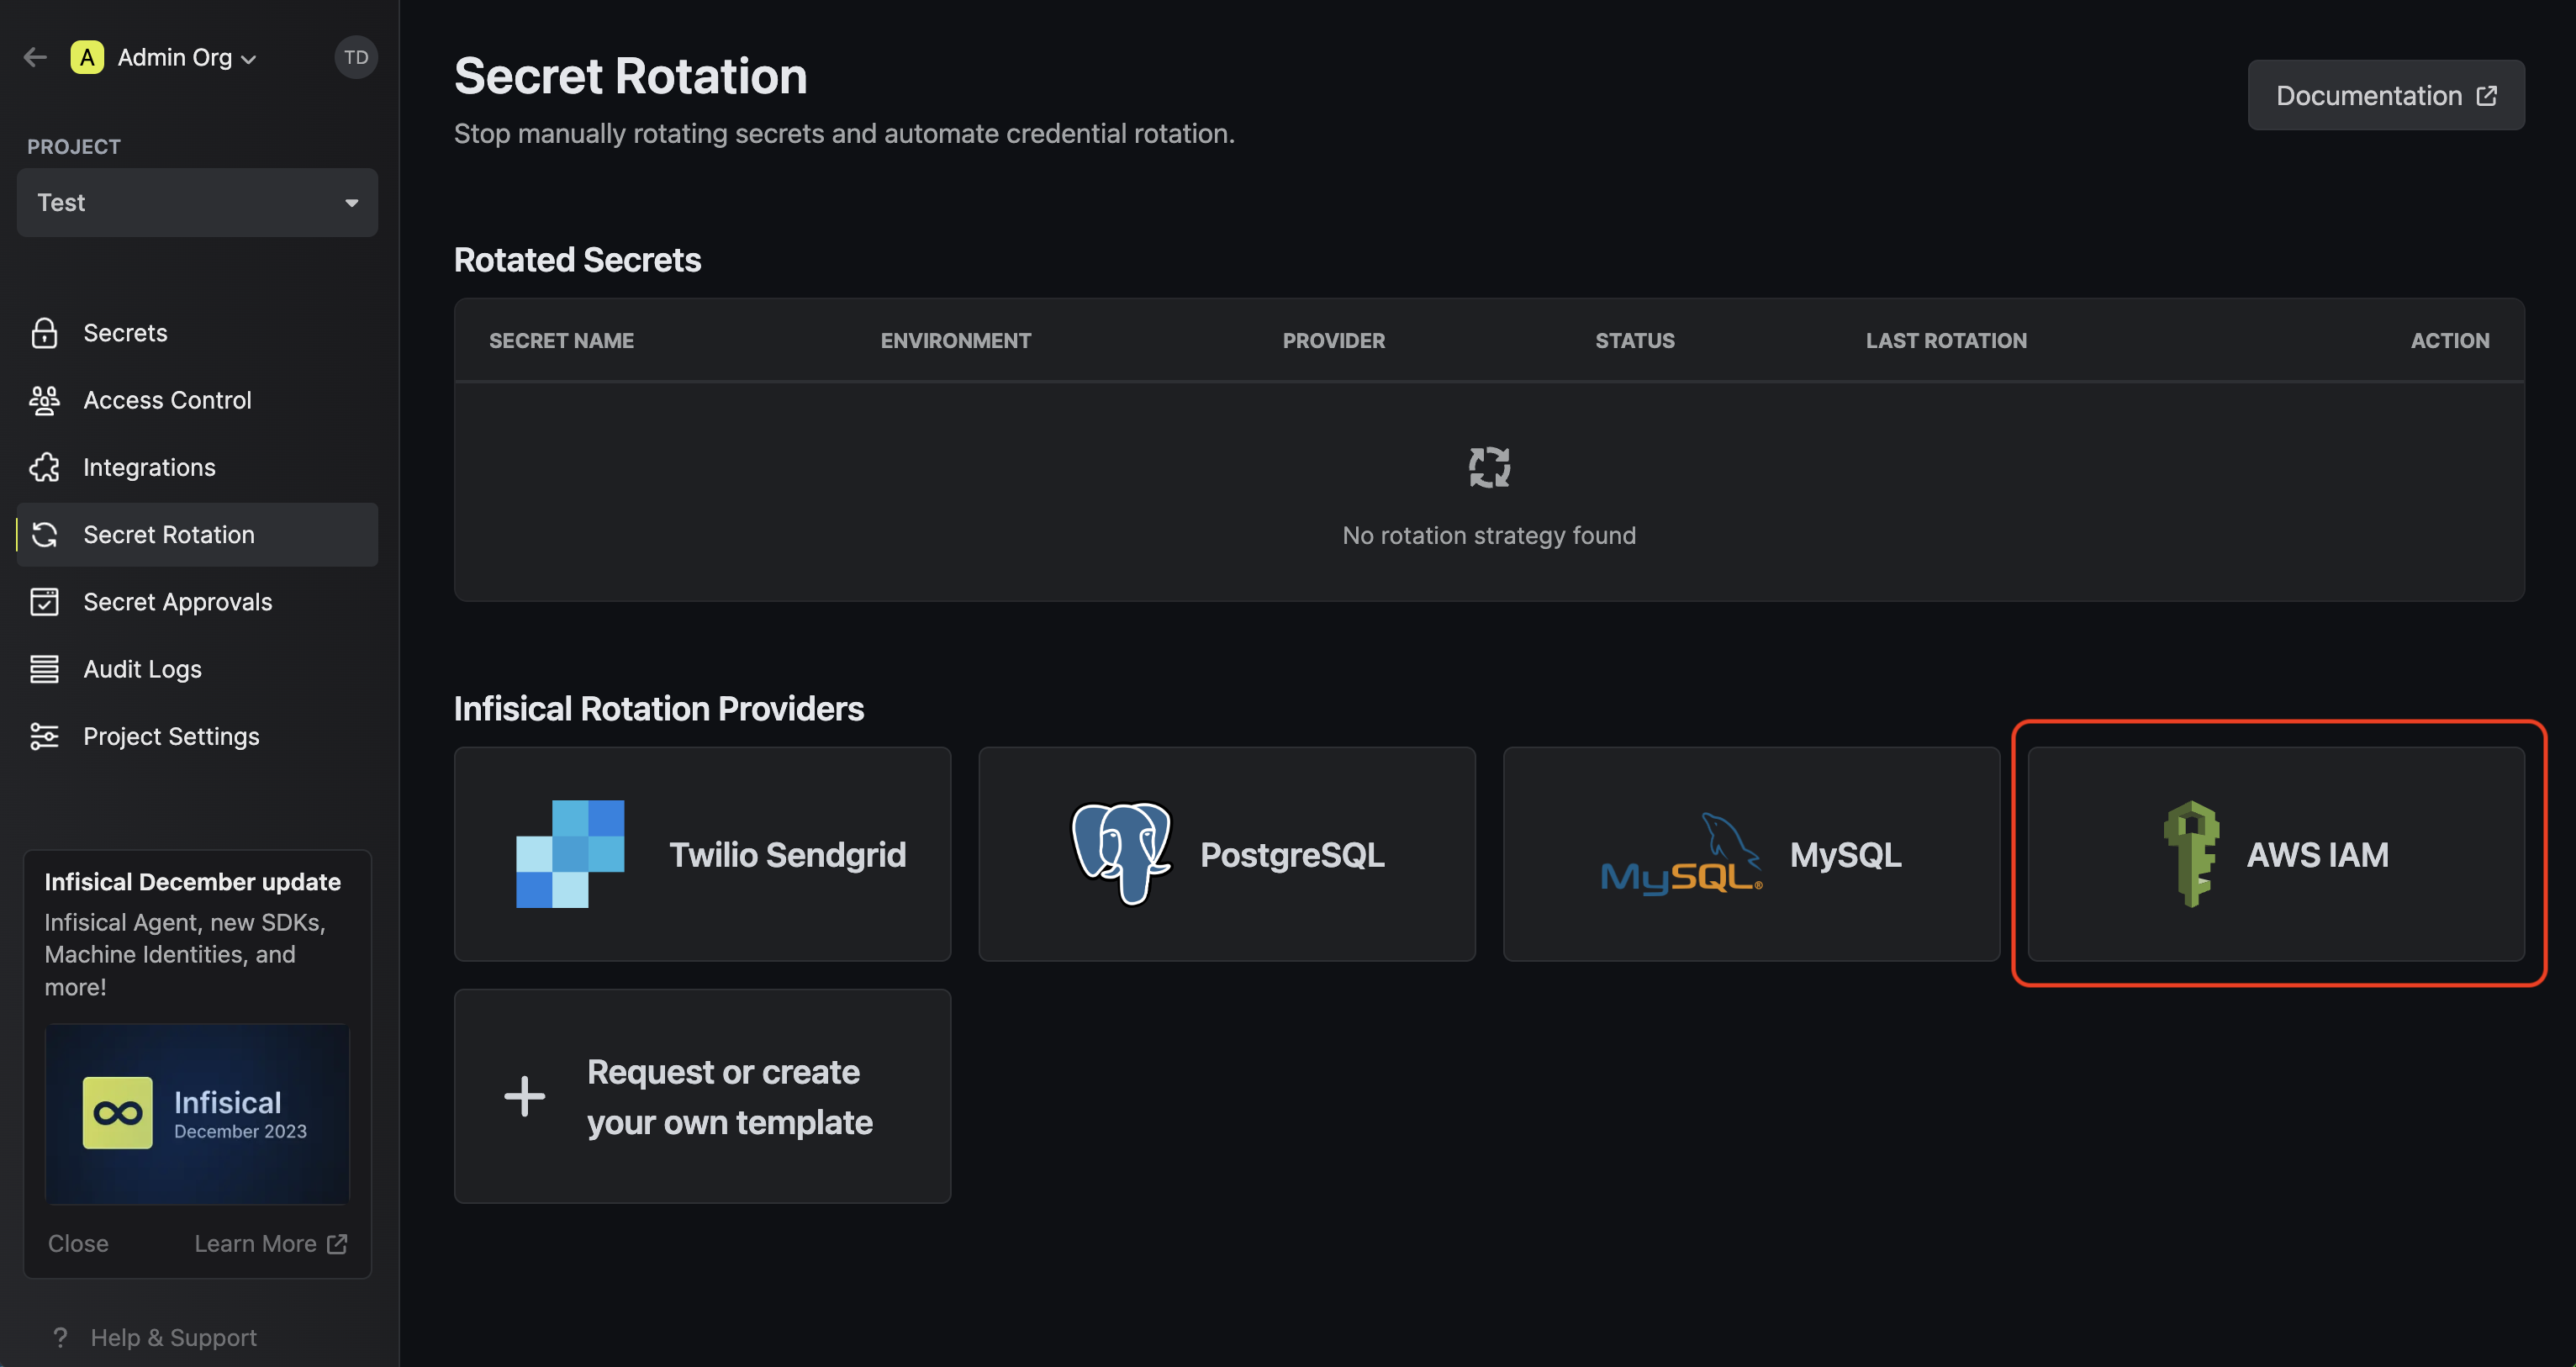
Task: Click the 'Rotated Secrets' section heading
Action: coord(577,259)
